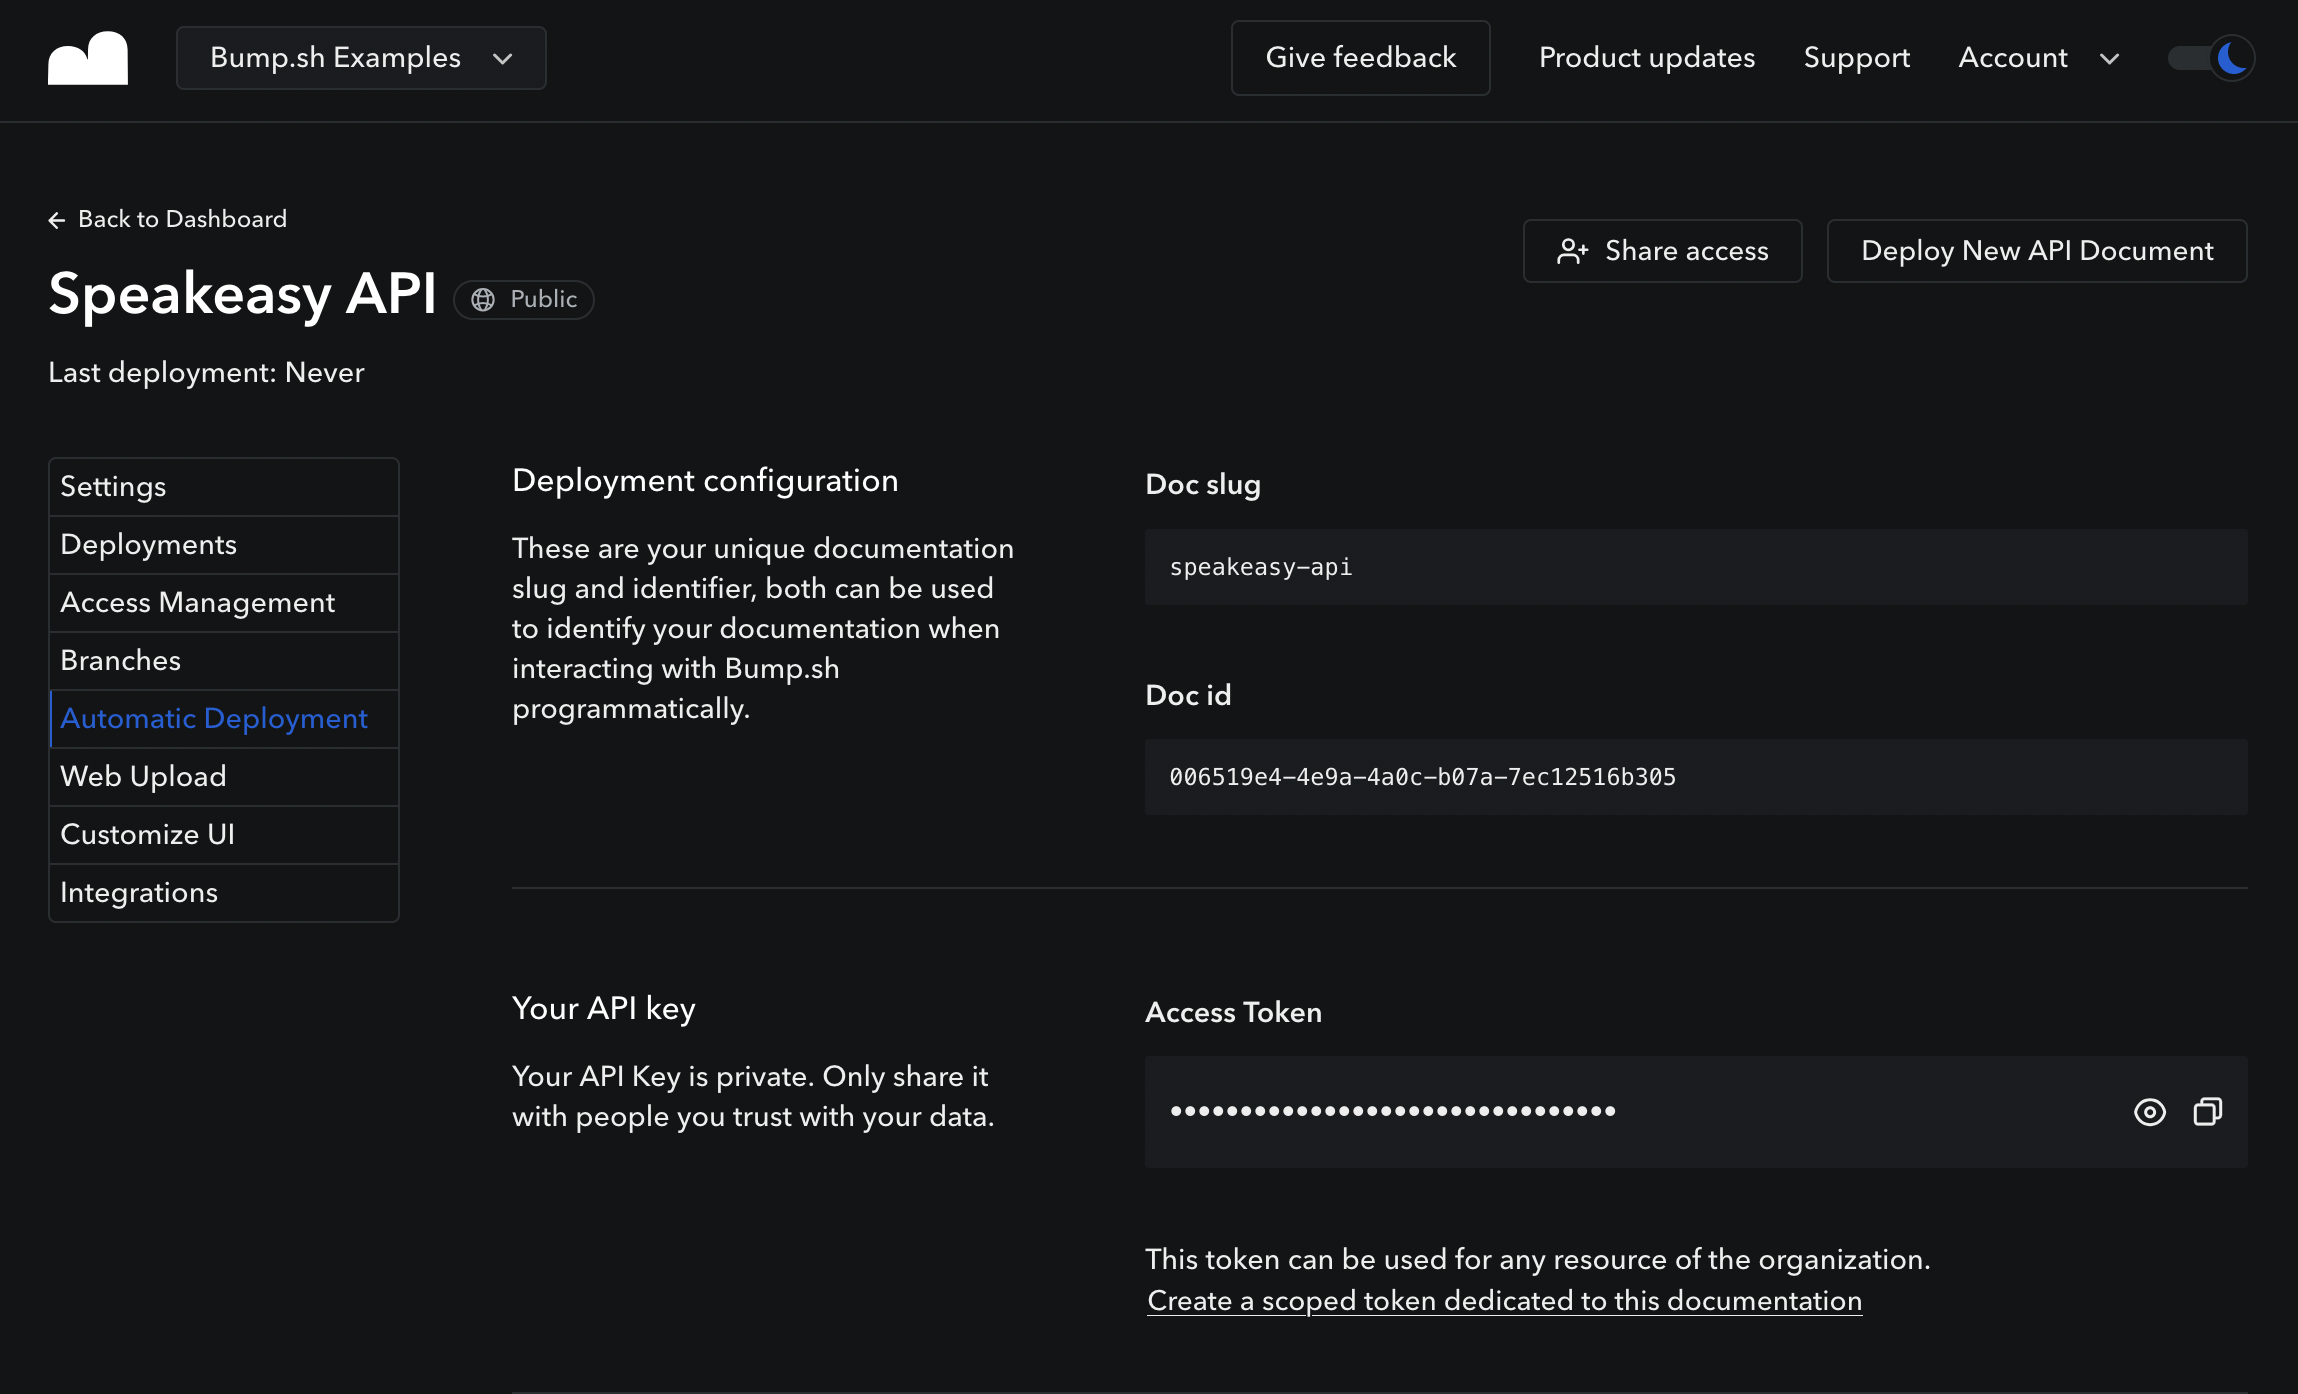Toggle visibility of the API key
2298x1394 pixels.
2149,1112
